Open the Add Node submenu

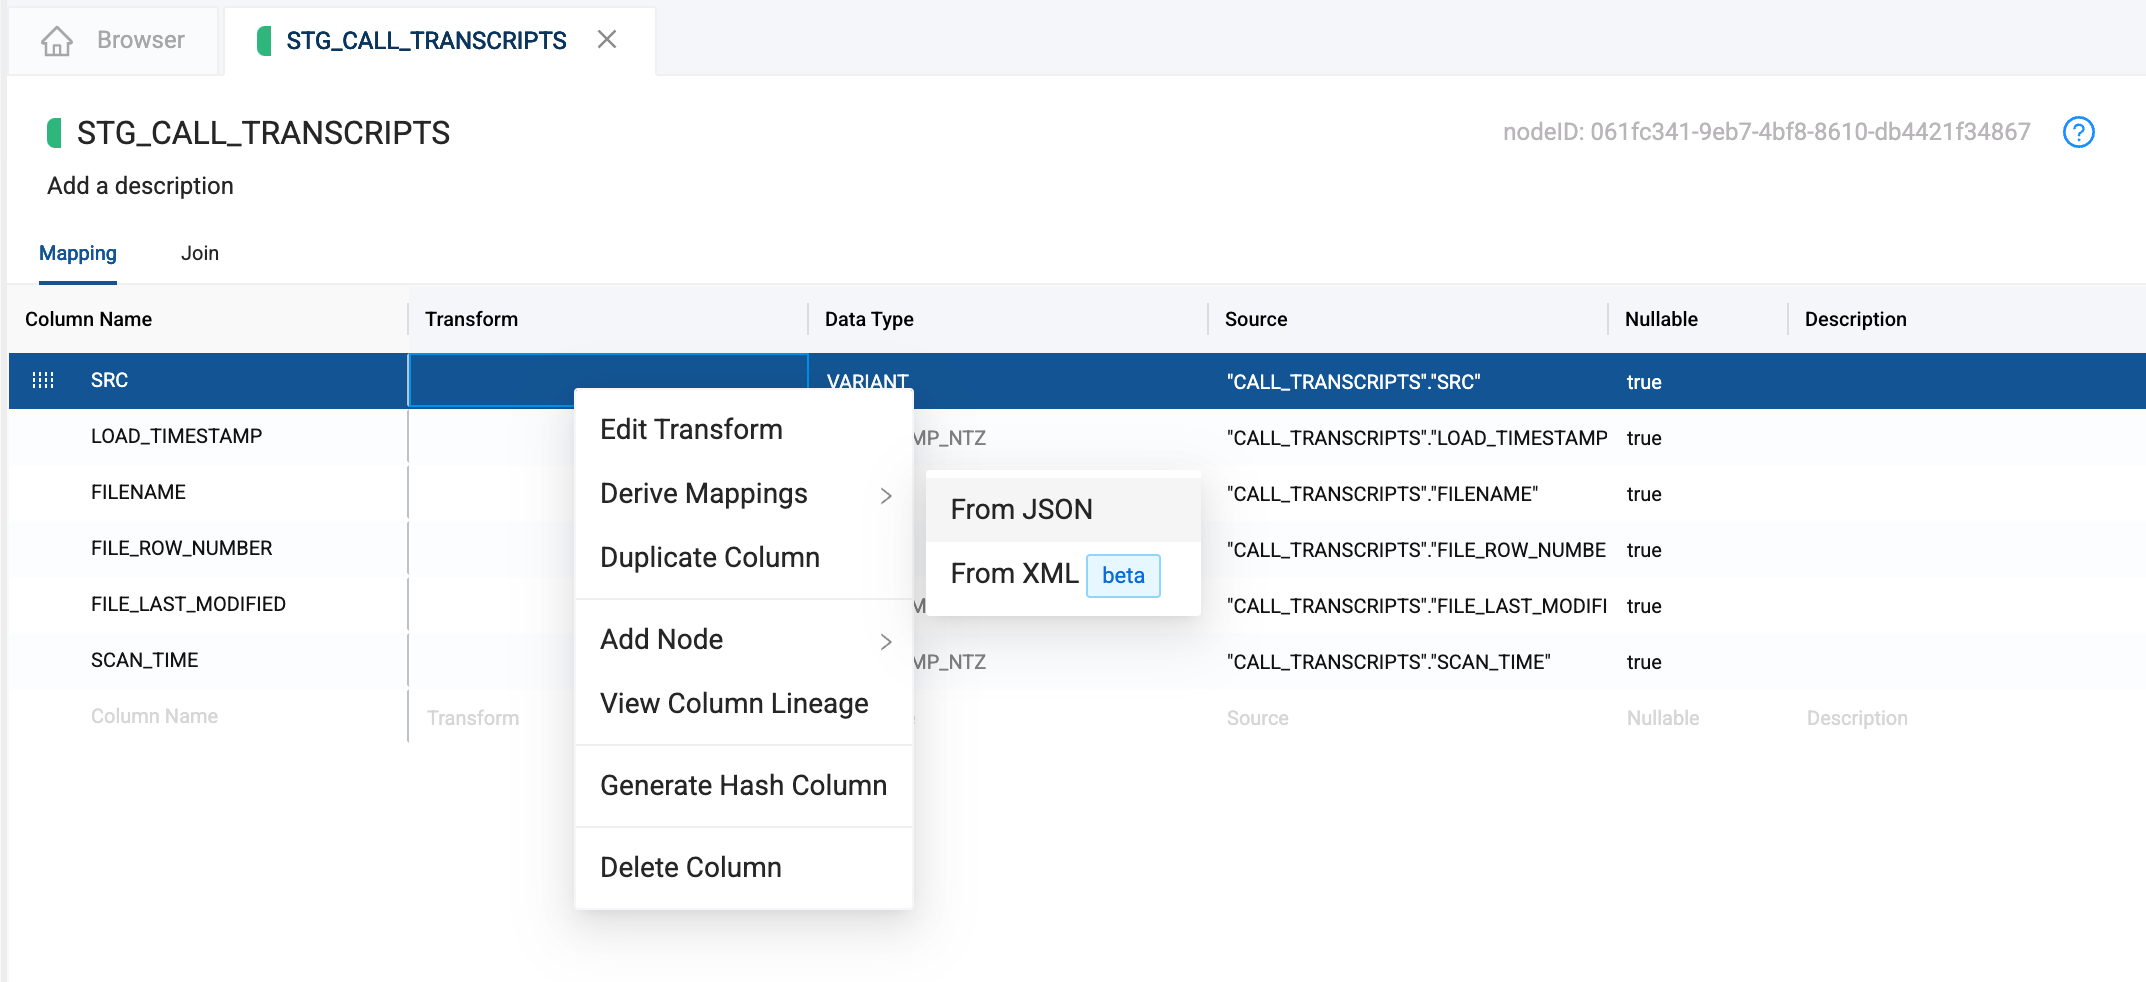tap(744, 640)
